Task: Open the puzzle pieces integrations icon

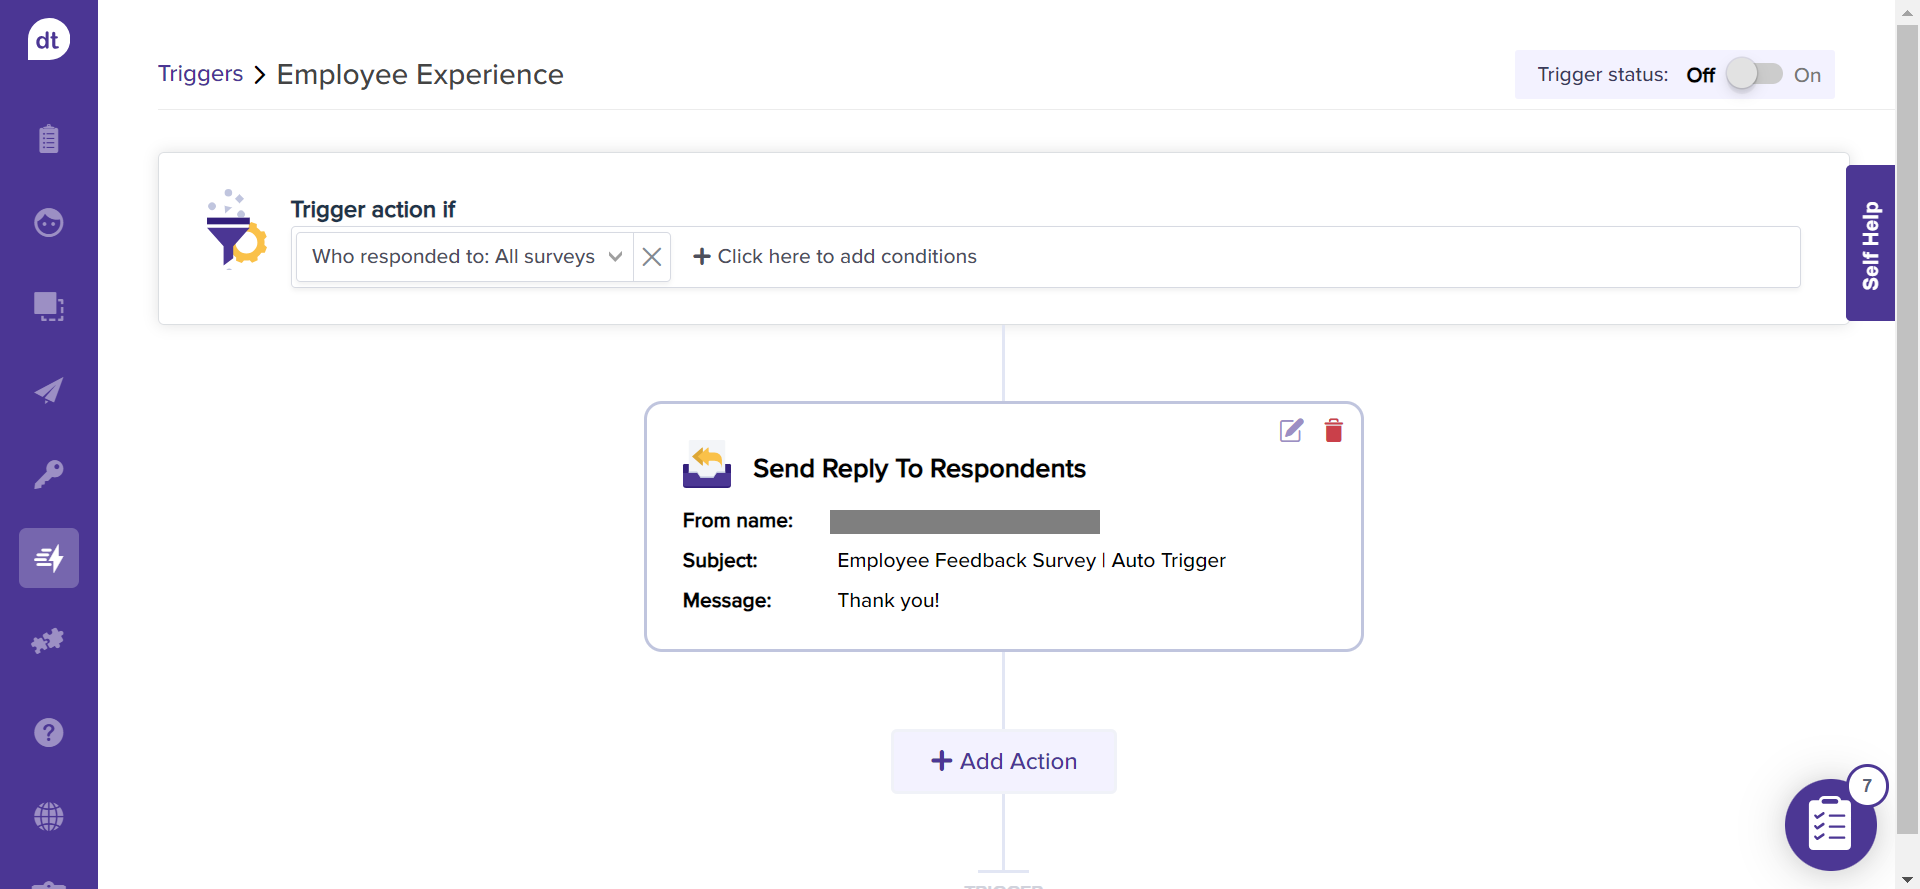Action: coord(48,641)
